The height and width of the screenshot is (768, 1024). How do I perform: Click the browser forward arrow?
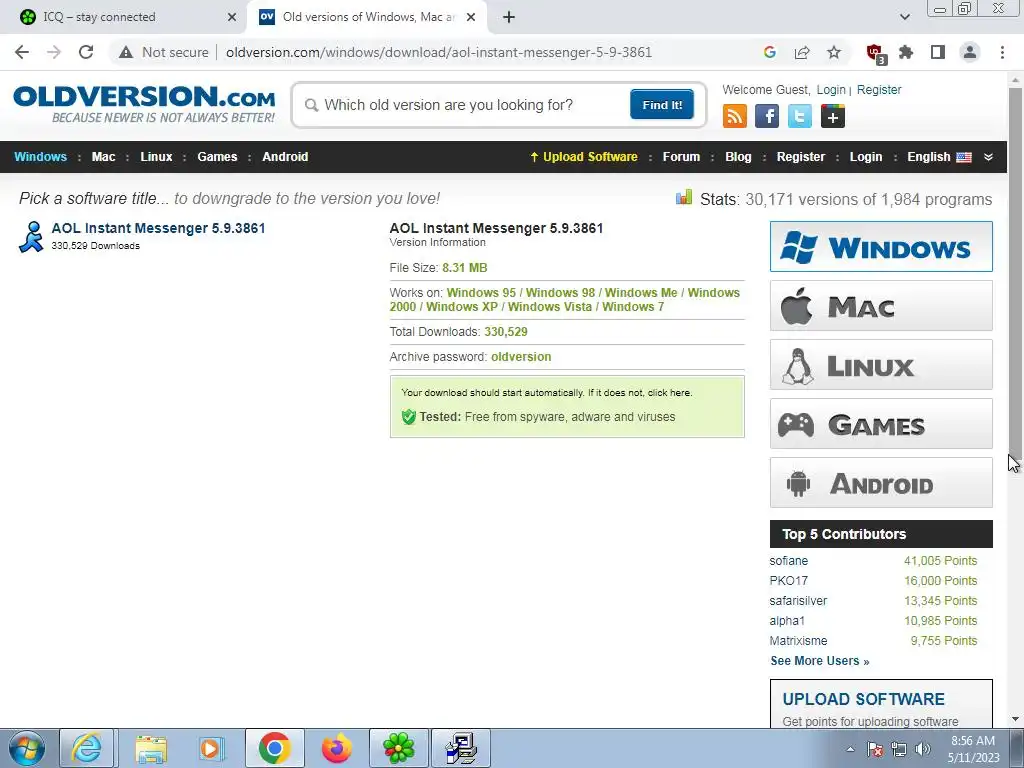[x=54, y=52]
